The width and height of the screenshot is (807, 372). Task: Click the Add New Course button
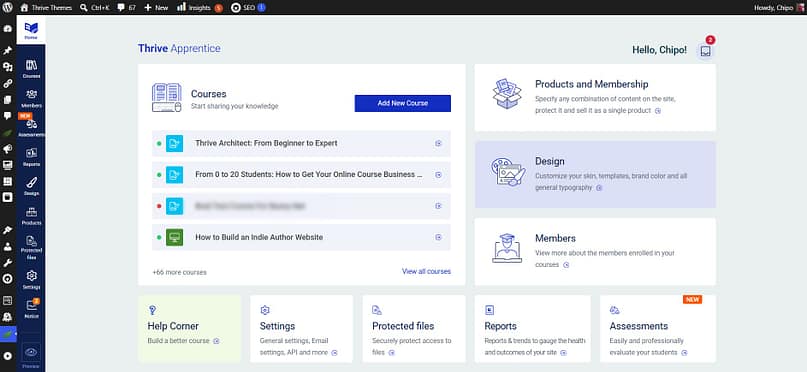tap(402, 103)
